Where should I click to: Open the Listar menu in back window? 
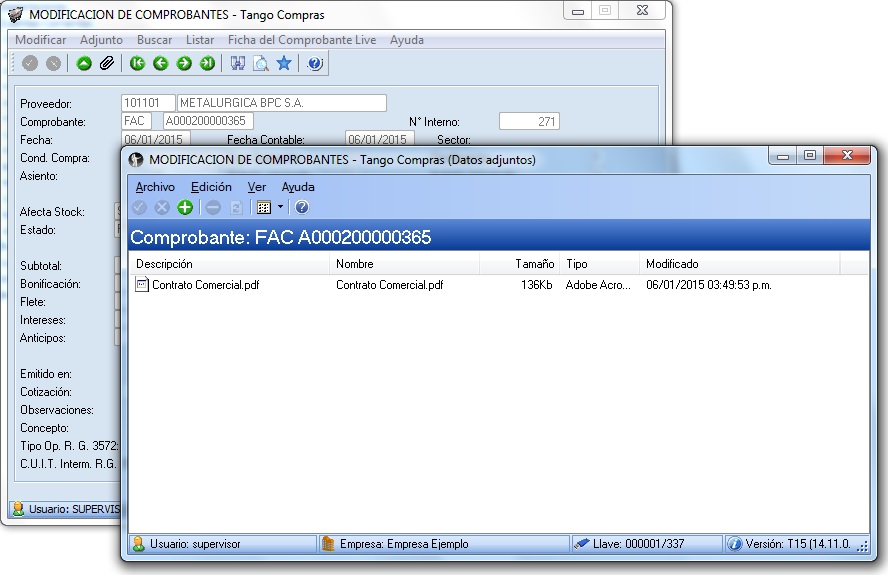[x=200, y=40]
